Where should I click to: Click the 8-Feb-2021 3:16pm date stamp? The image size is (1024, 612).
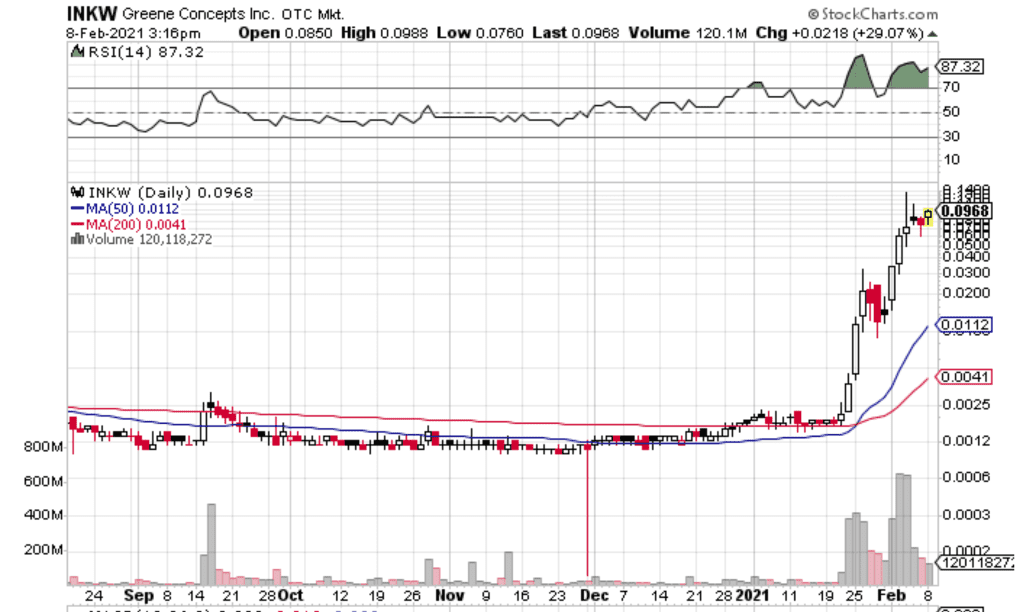point(133,33)
